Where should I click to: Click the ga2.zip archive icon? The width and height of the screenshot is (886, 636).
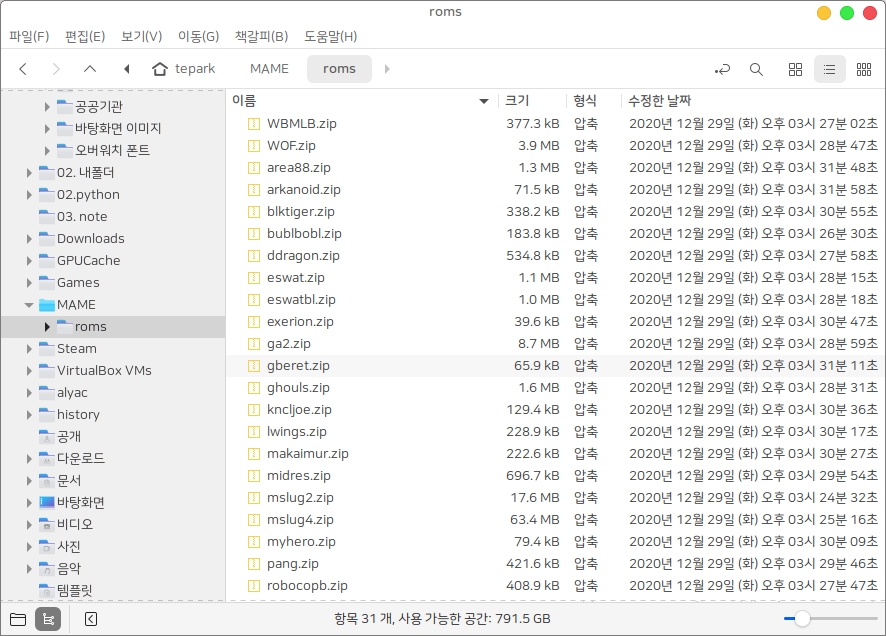pyautogui.click(x=254, y=343)
